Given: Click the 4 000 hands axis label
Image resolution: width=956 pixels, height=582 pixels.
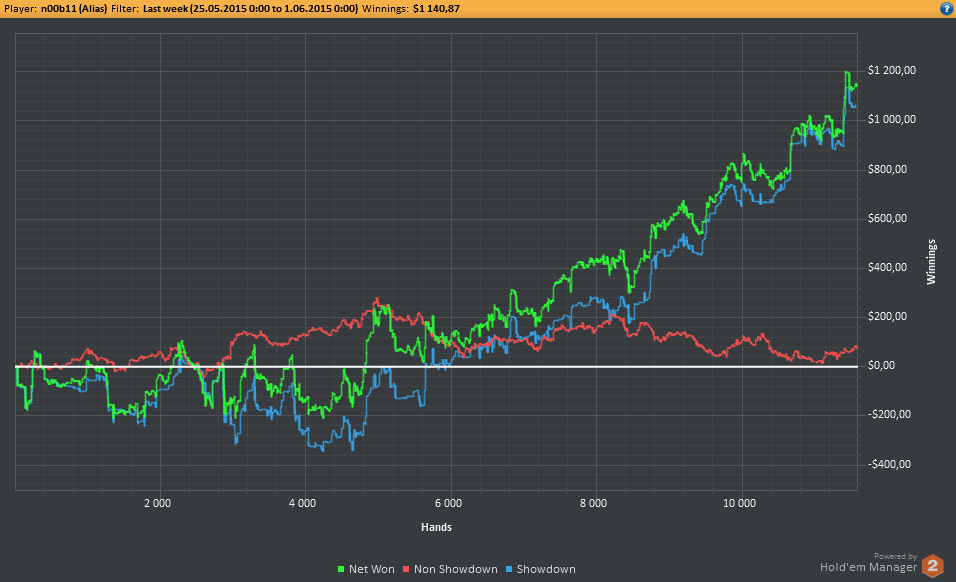Looking at the screenshot, I should [302, 503].
